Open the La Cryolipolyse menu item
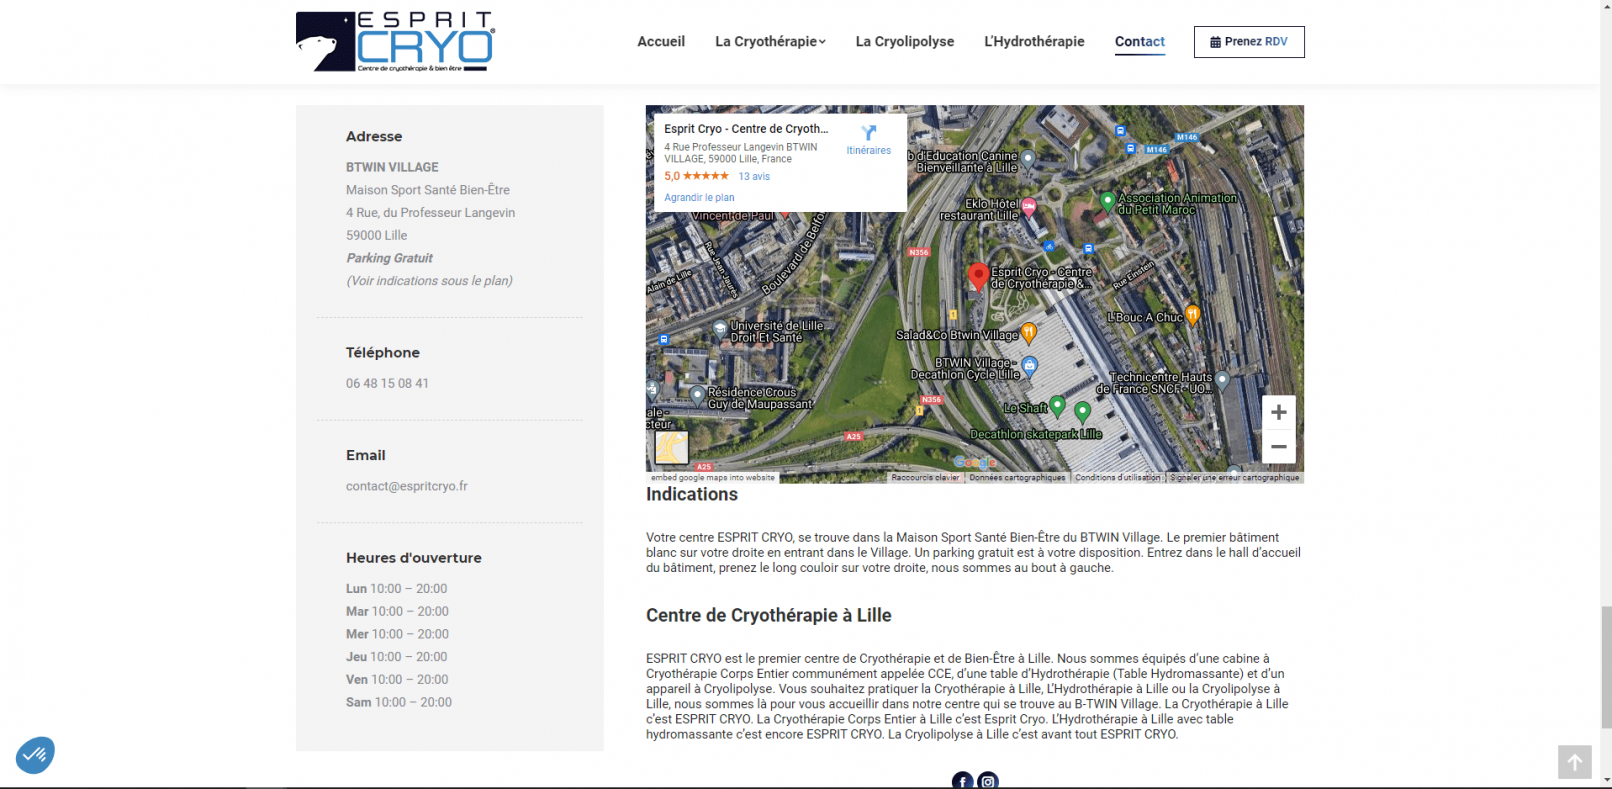The width and height of the screenshot is (1612, 789). (x=904, y=42)
